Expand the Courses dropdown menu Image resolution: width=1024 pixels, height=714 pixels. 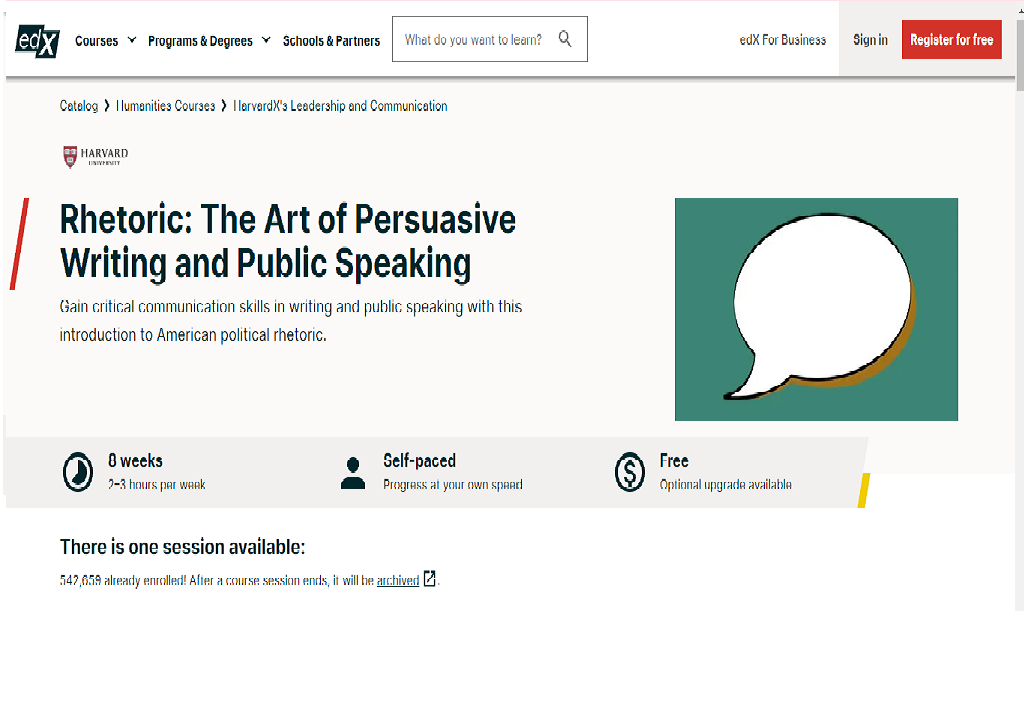105,41
